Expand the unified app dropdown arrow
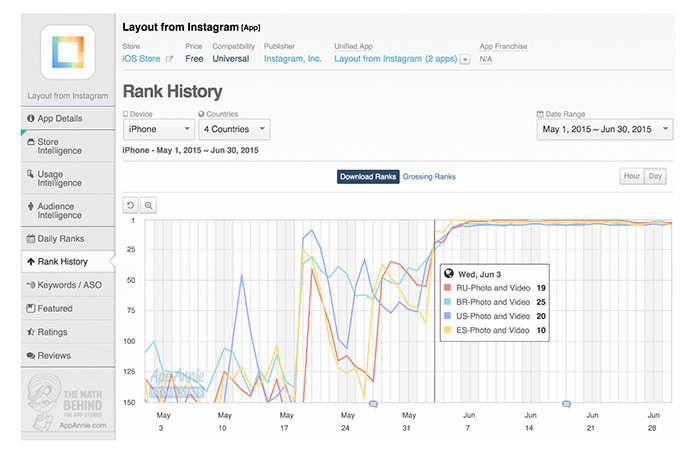Screen dimensions: 700x450 pyautogui.click(x=465, y=59)
